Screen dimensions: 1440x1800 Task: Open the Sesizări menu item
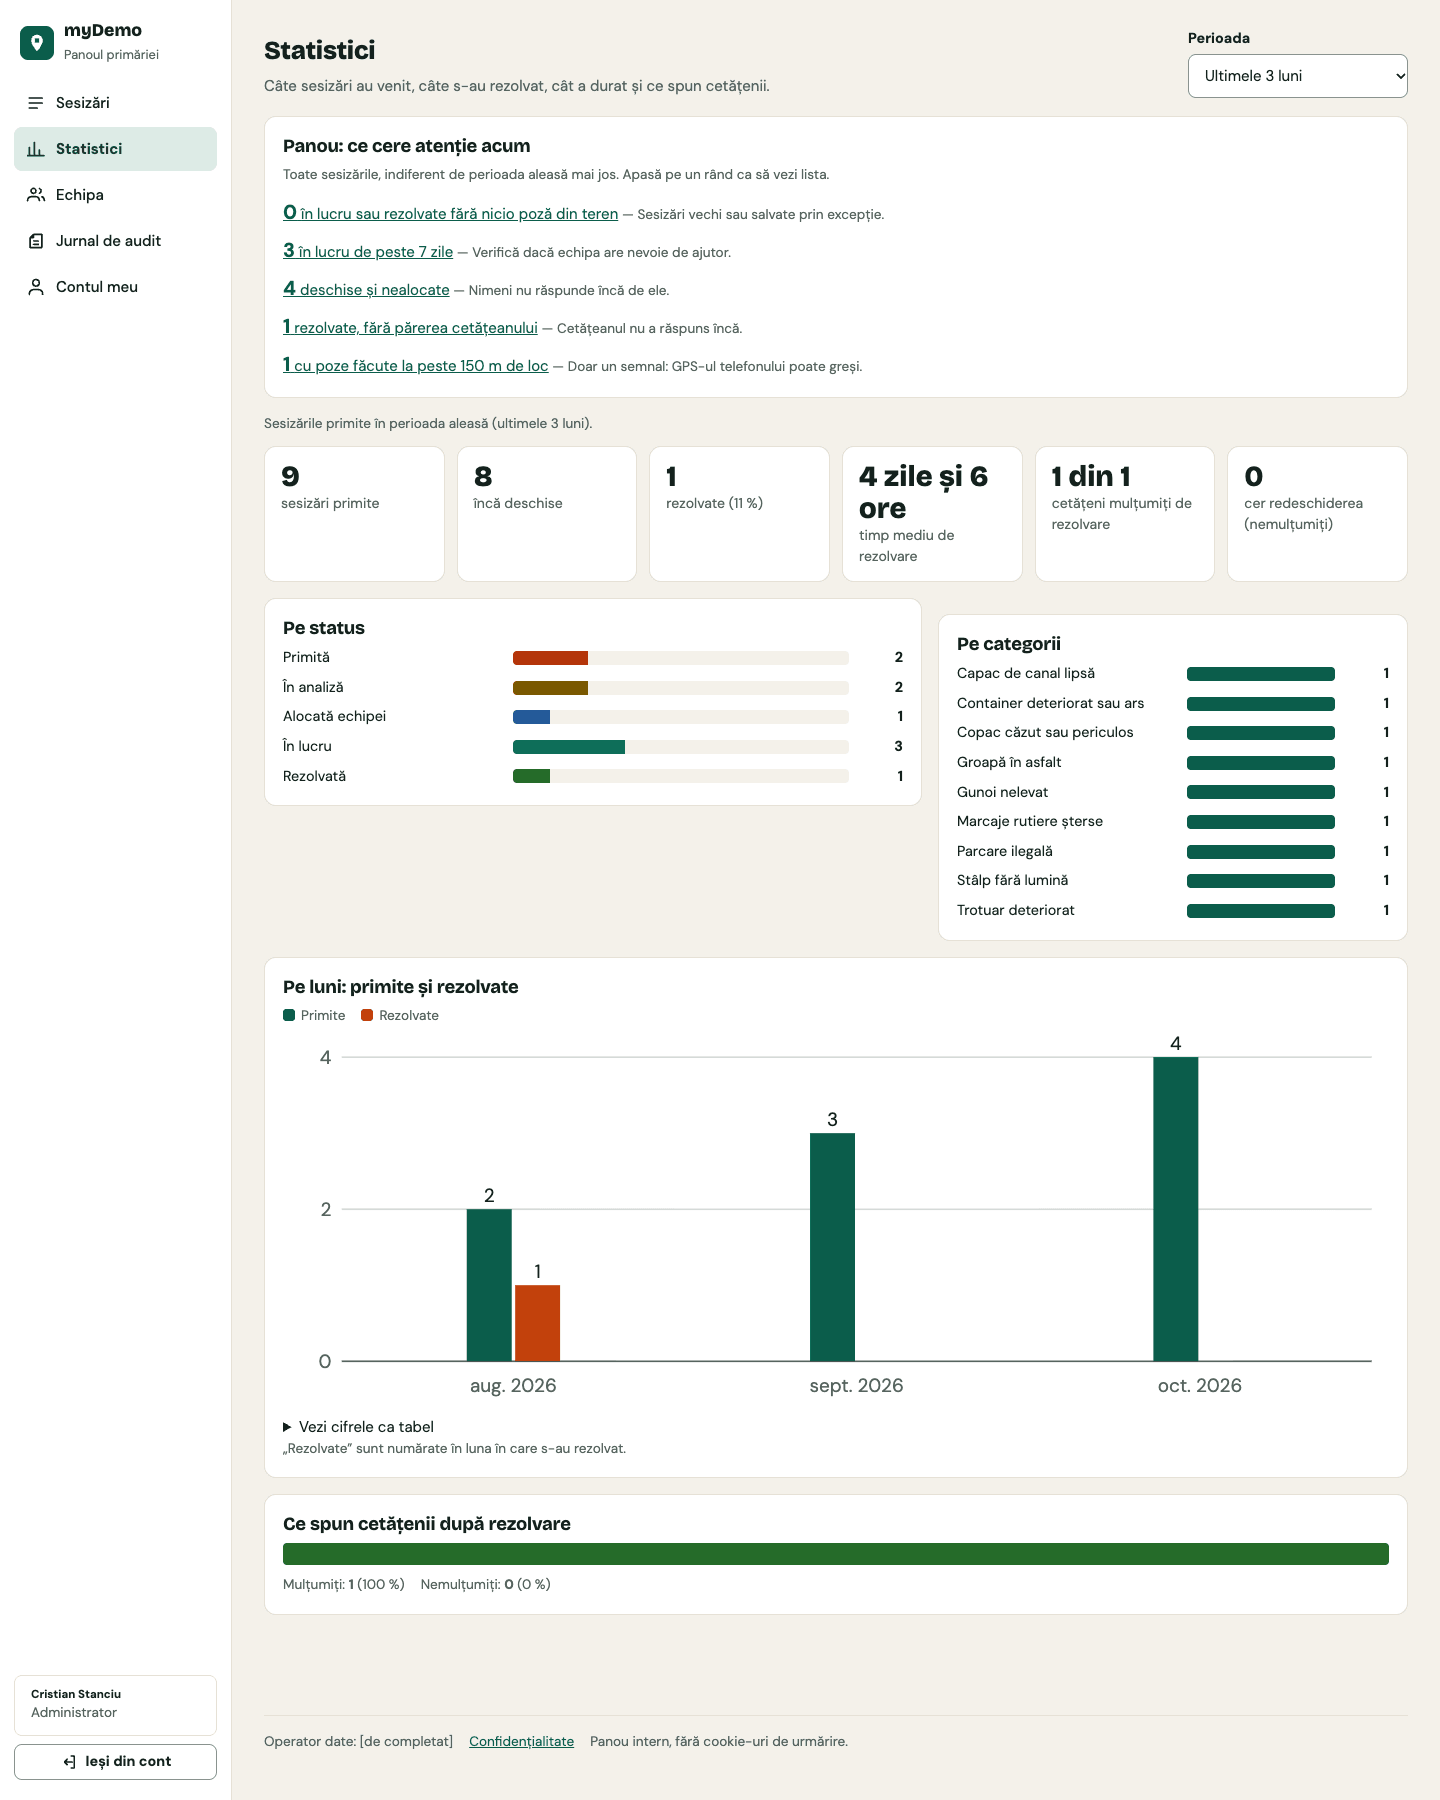pyautogui.click(x=115, y=103)
